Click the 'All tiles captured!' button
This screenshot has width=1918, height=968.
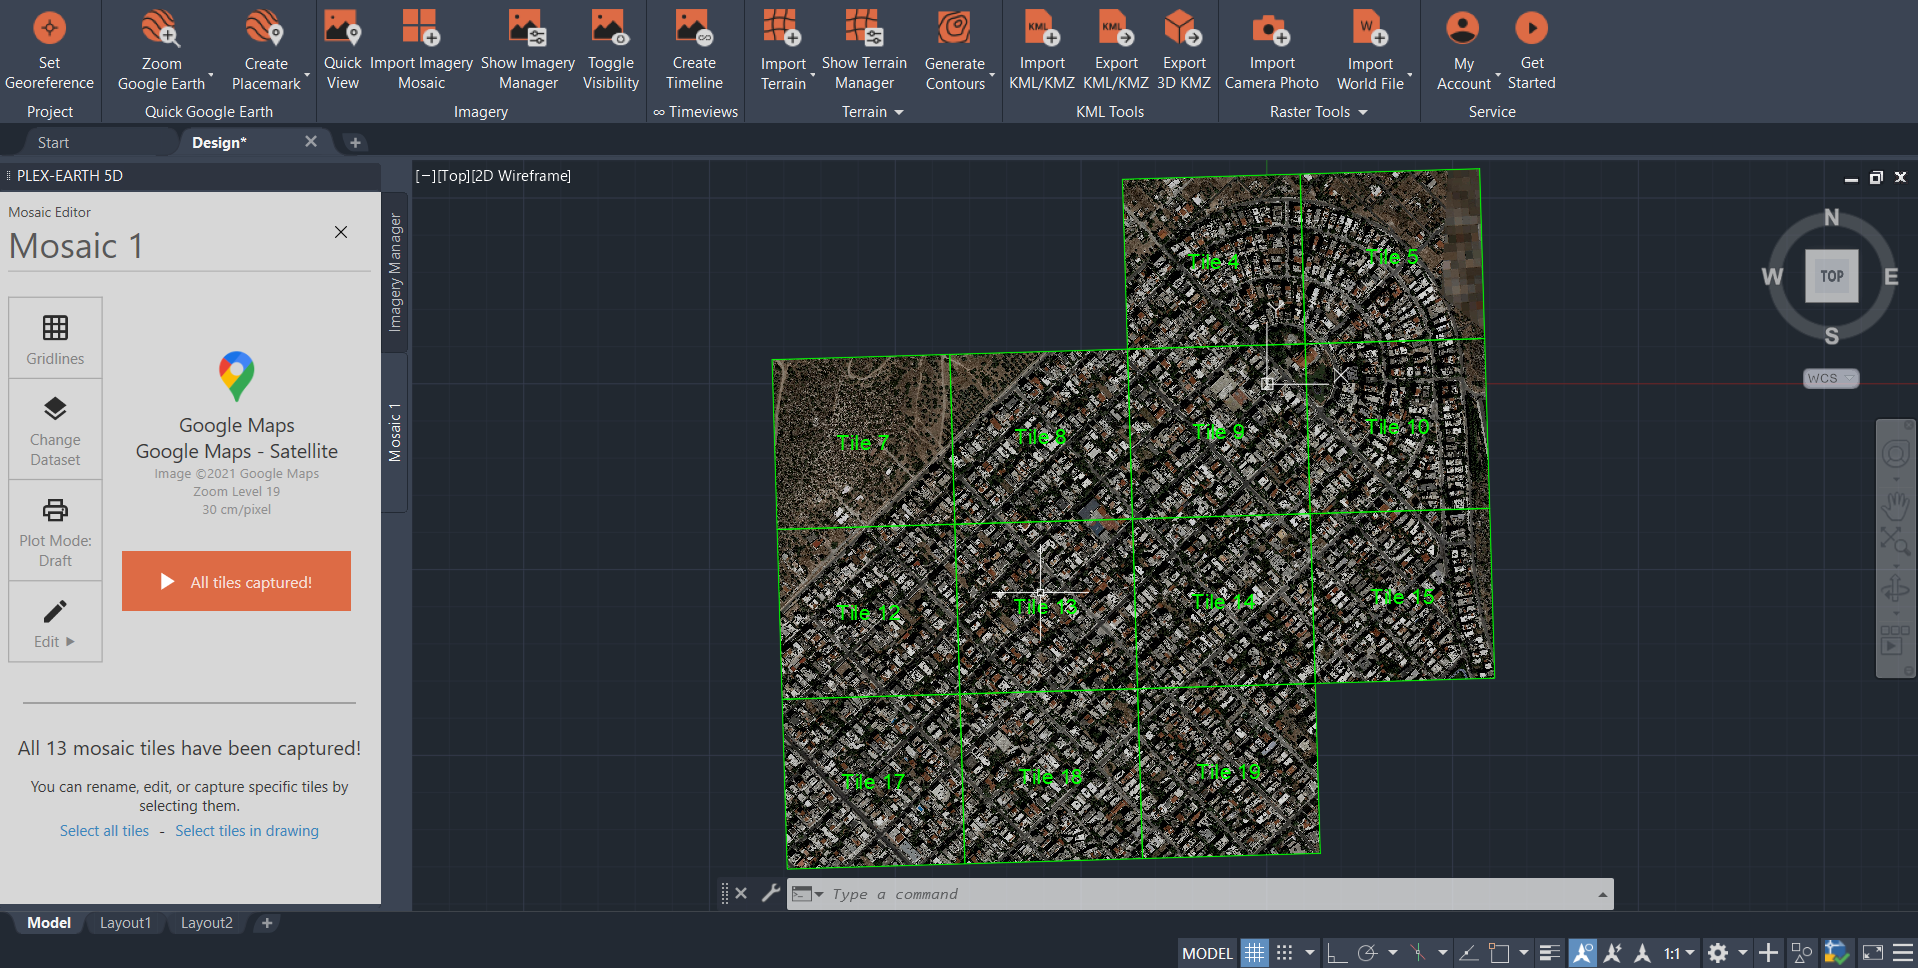236,581
